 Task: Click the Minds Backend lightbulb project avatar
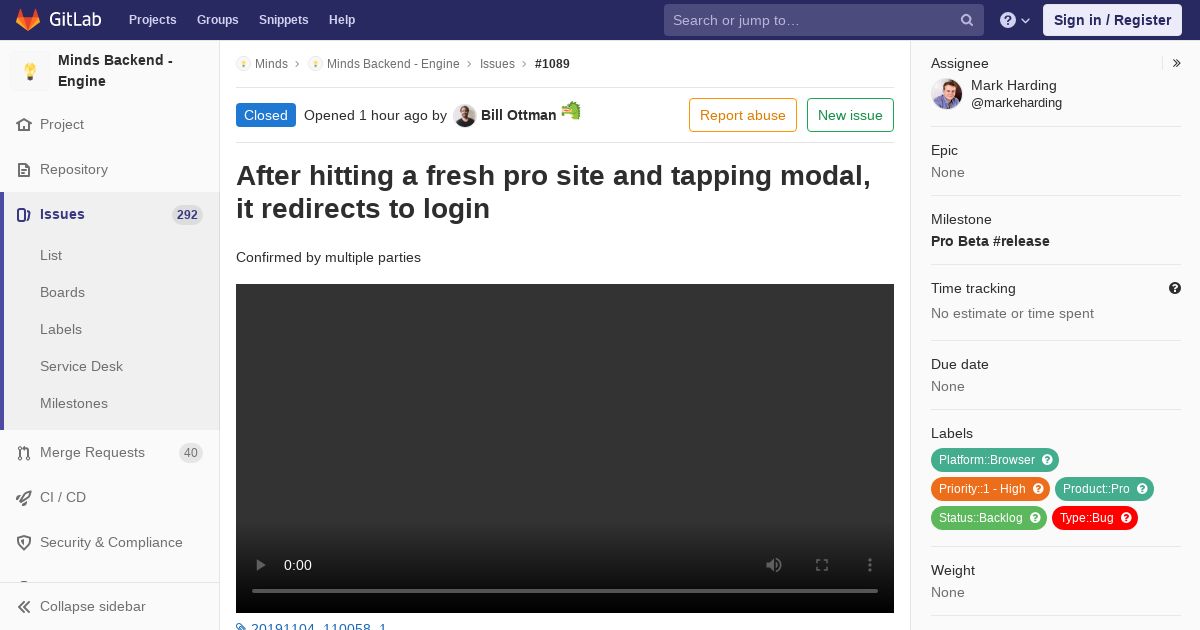click(x=30, y=71)
